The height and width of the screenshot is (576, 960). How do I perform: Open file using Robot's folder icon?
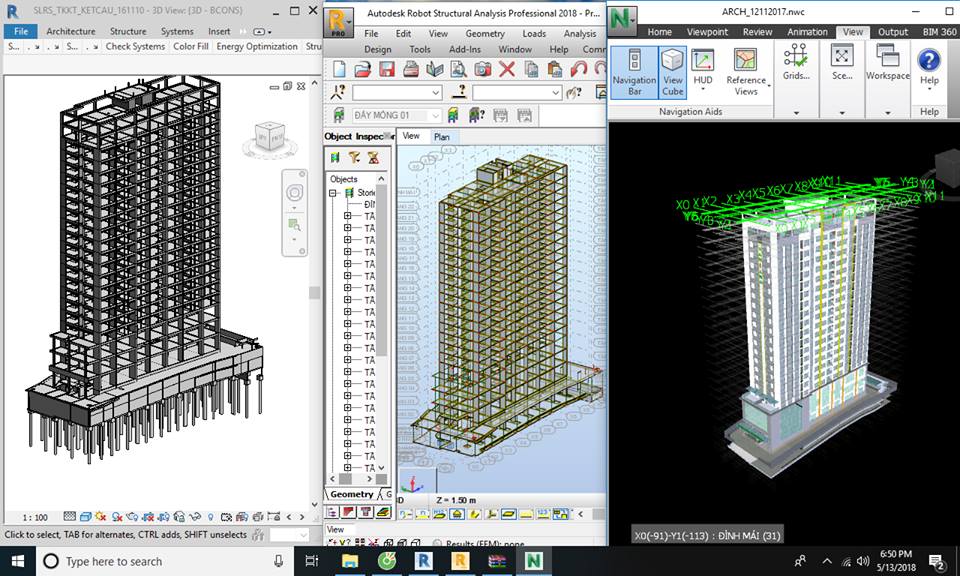coord(362,69)
